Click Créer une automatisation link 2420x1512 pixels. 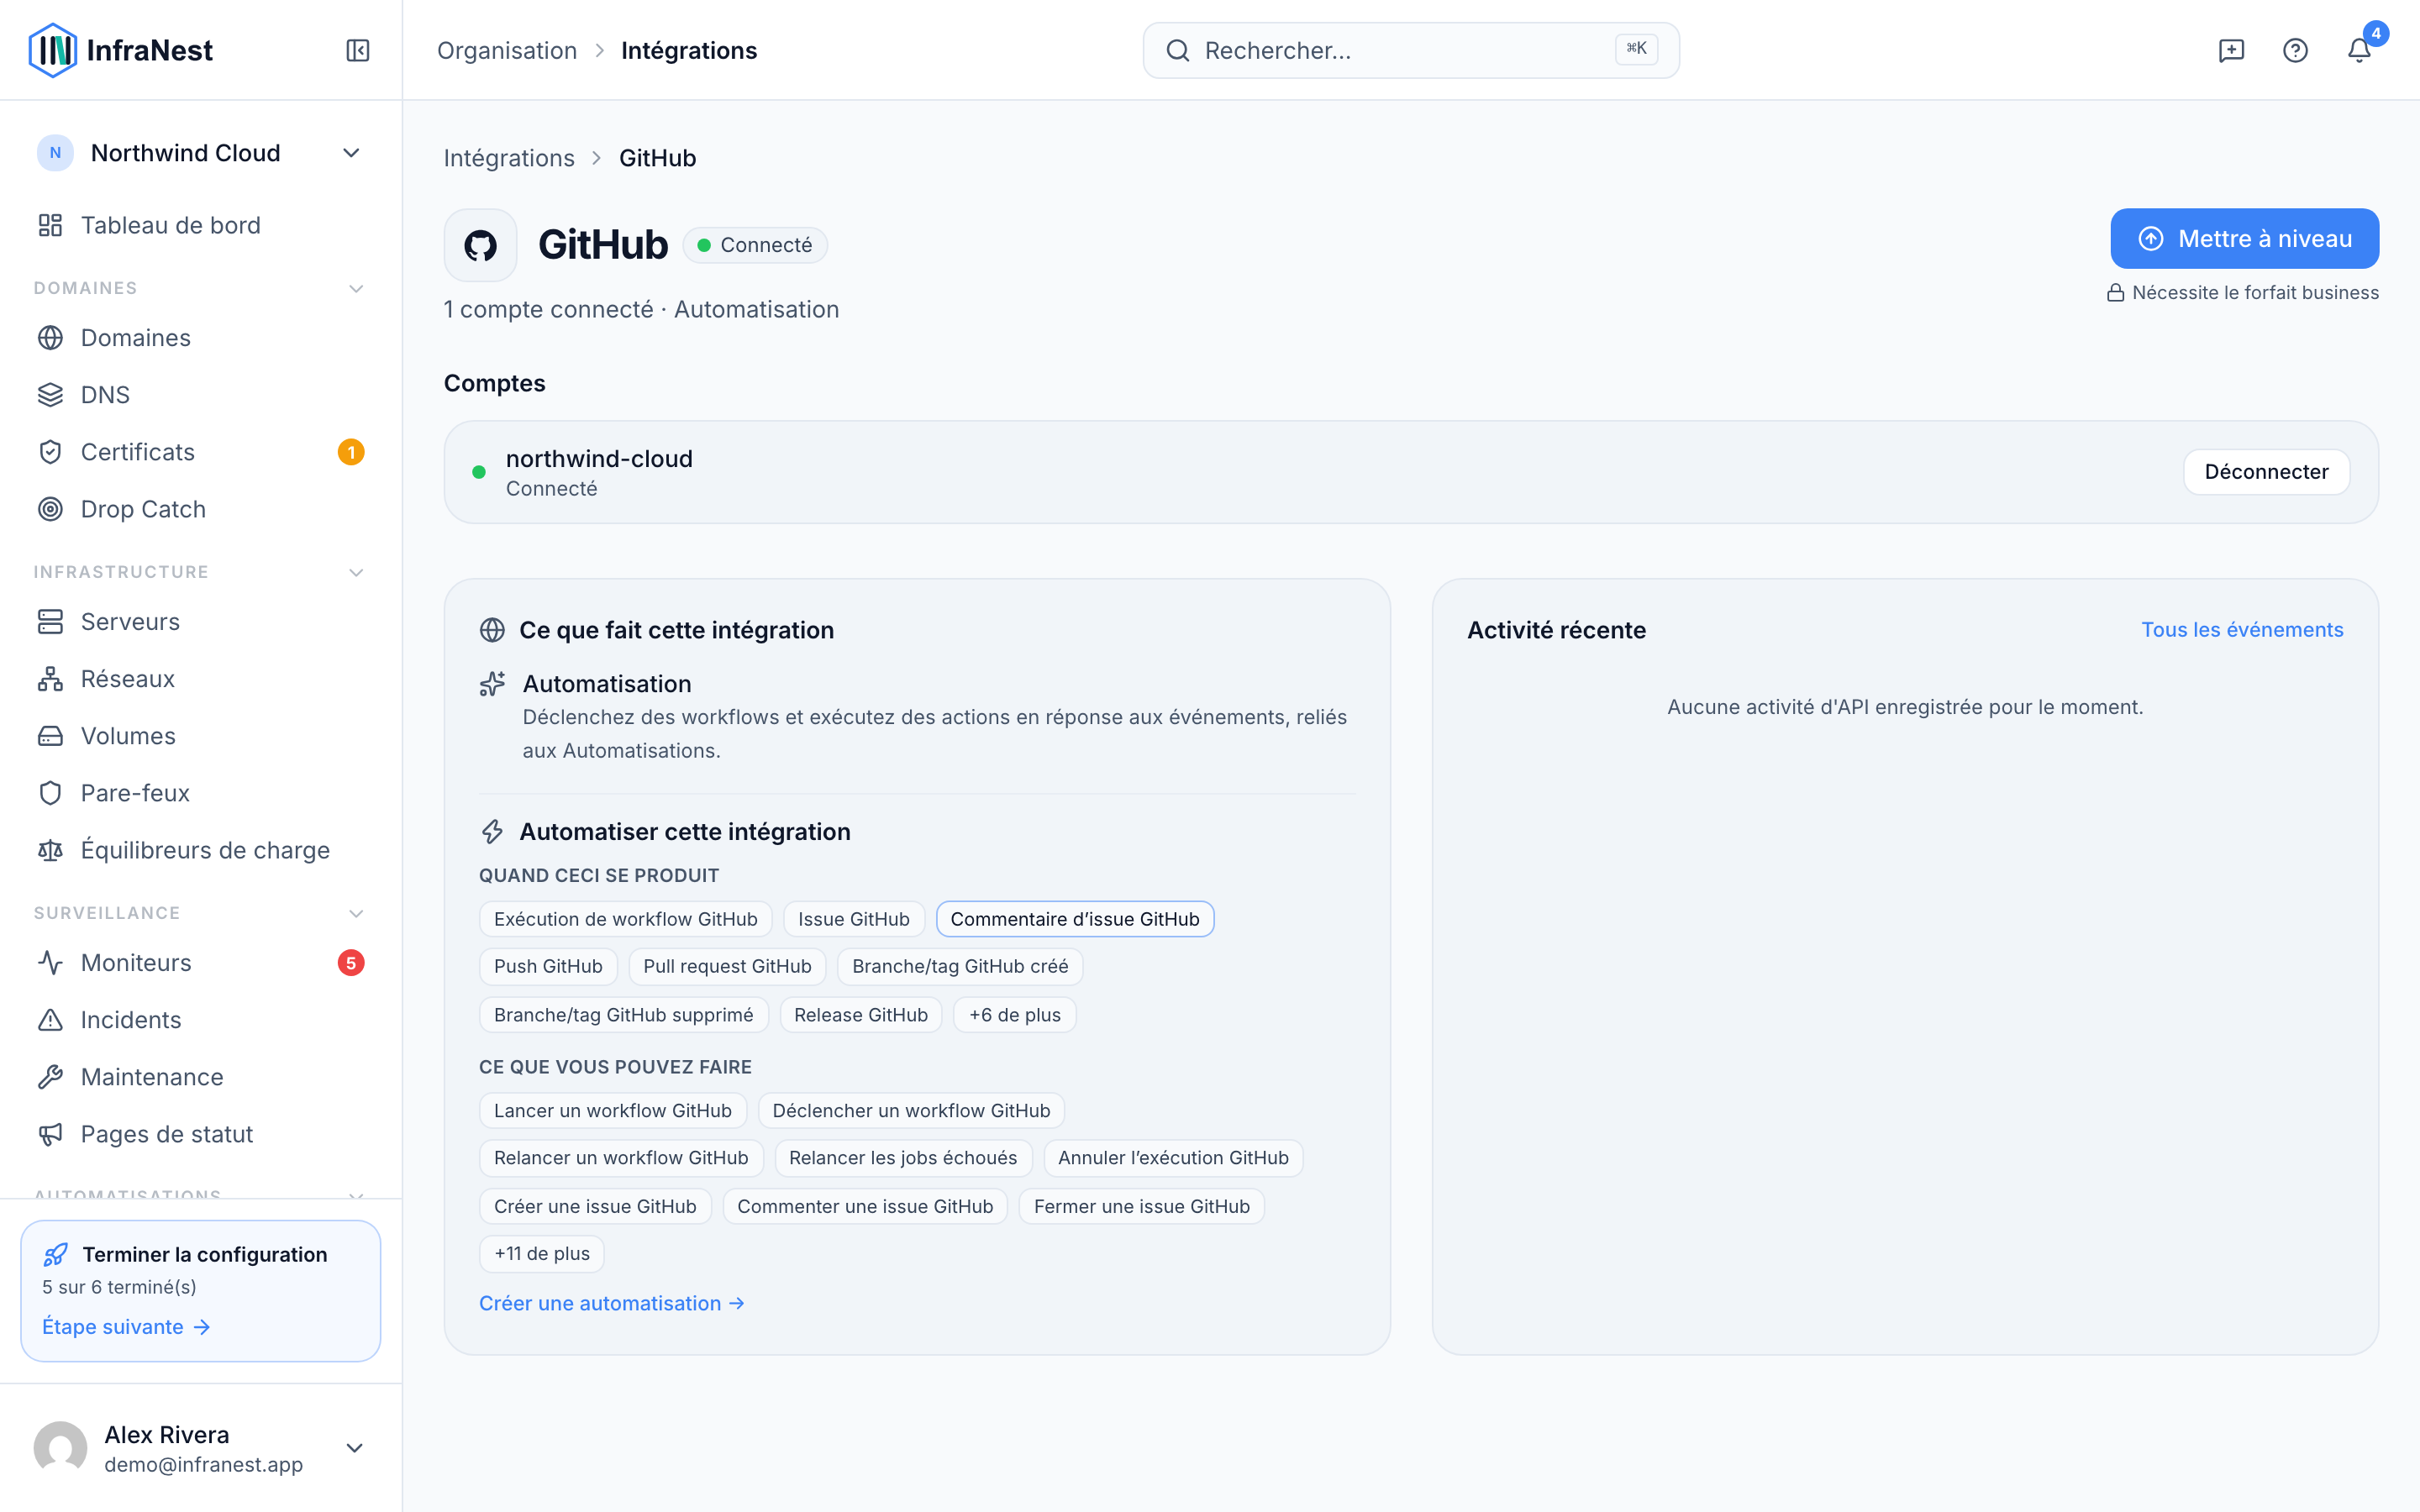point(612,1304)
